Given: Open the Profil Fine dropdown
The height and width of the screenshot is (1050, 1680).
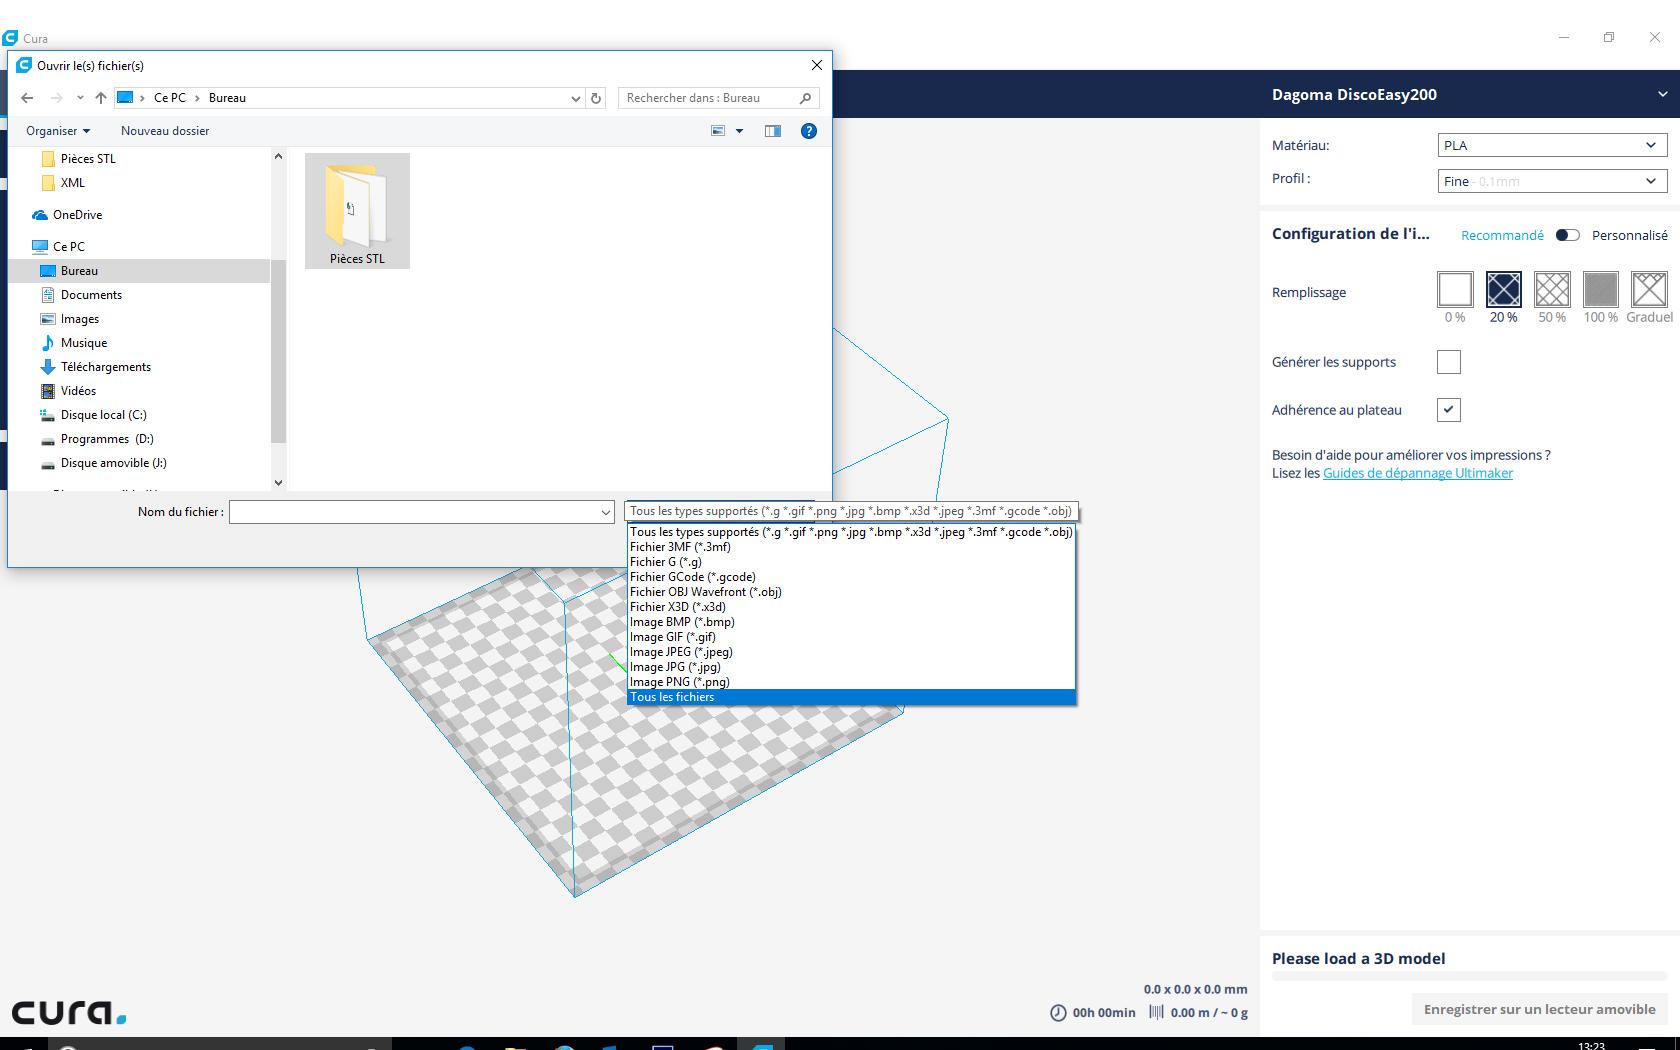Looking at the screenshot, I should click(1552, 181).
